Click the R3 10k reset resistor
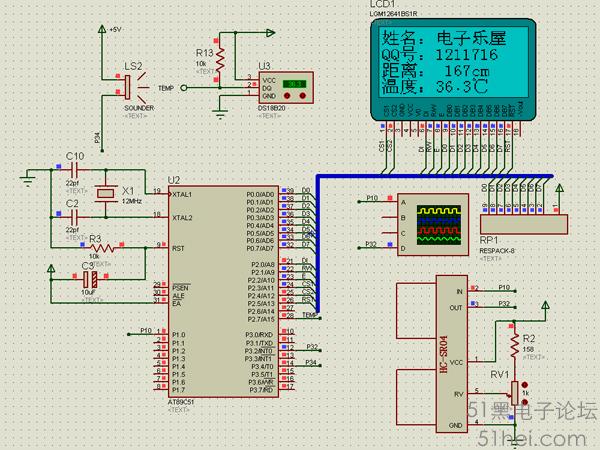 102,248
